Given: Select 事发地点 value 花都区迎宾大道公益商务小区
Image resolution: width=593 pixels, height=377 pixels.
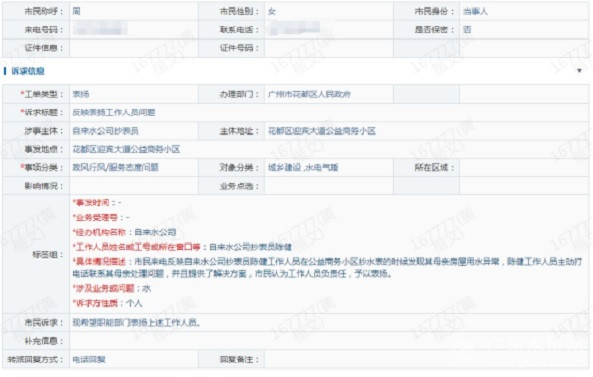Looking at the screenshot, I should (x=126, y=149).
